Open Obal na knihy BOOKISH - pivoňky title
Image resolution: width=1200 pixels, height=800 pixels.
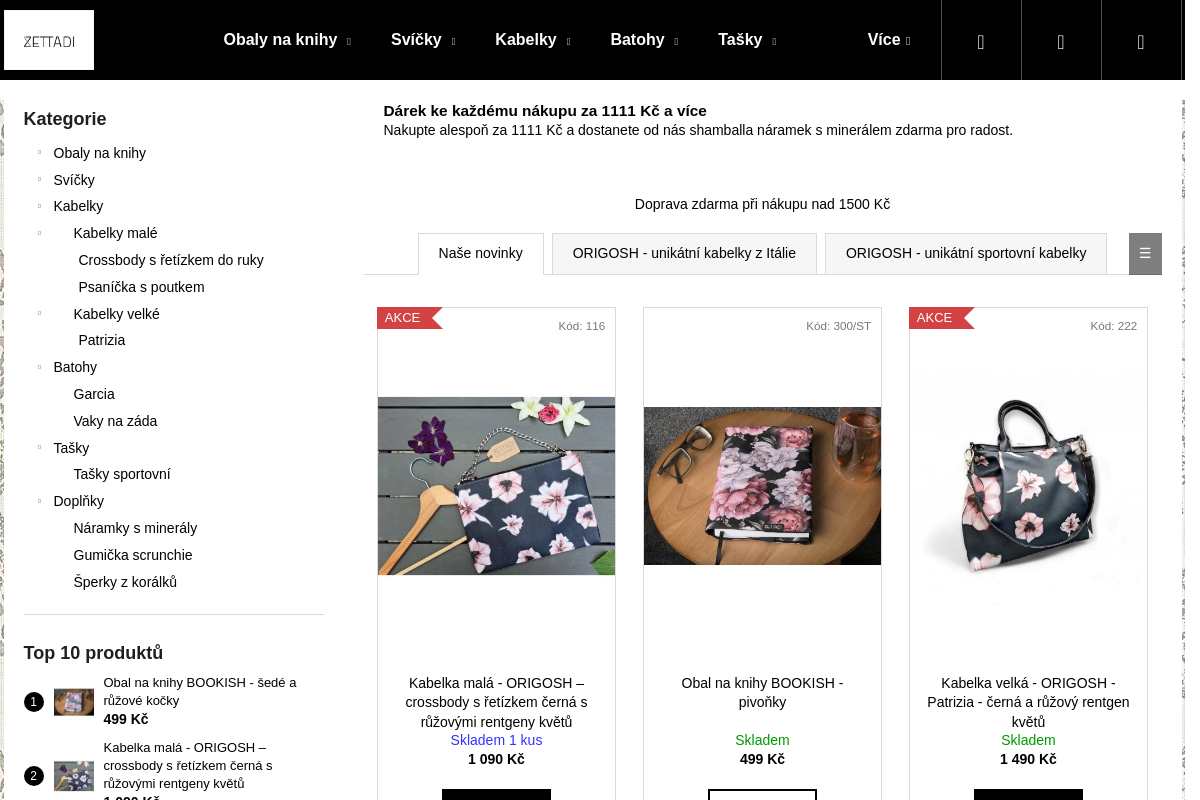pos(762,693)
